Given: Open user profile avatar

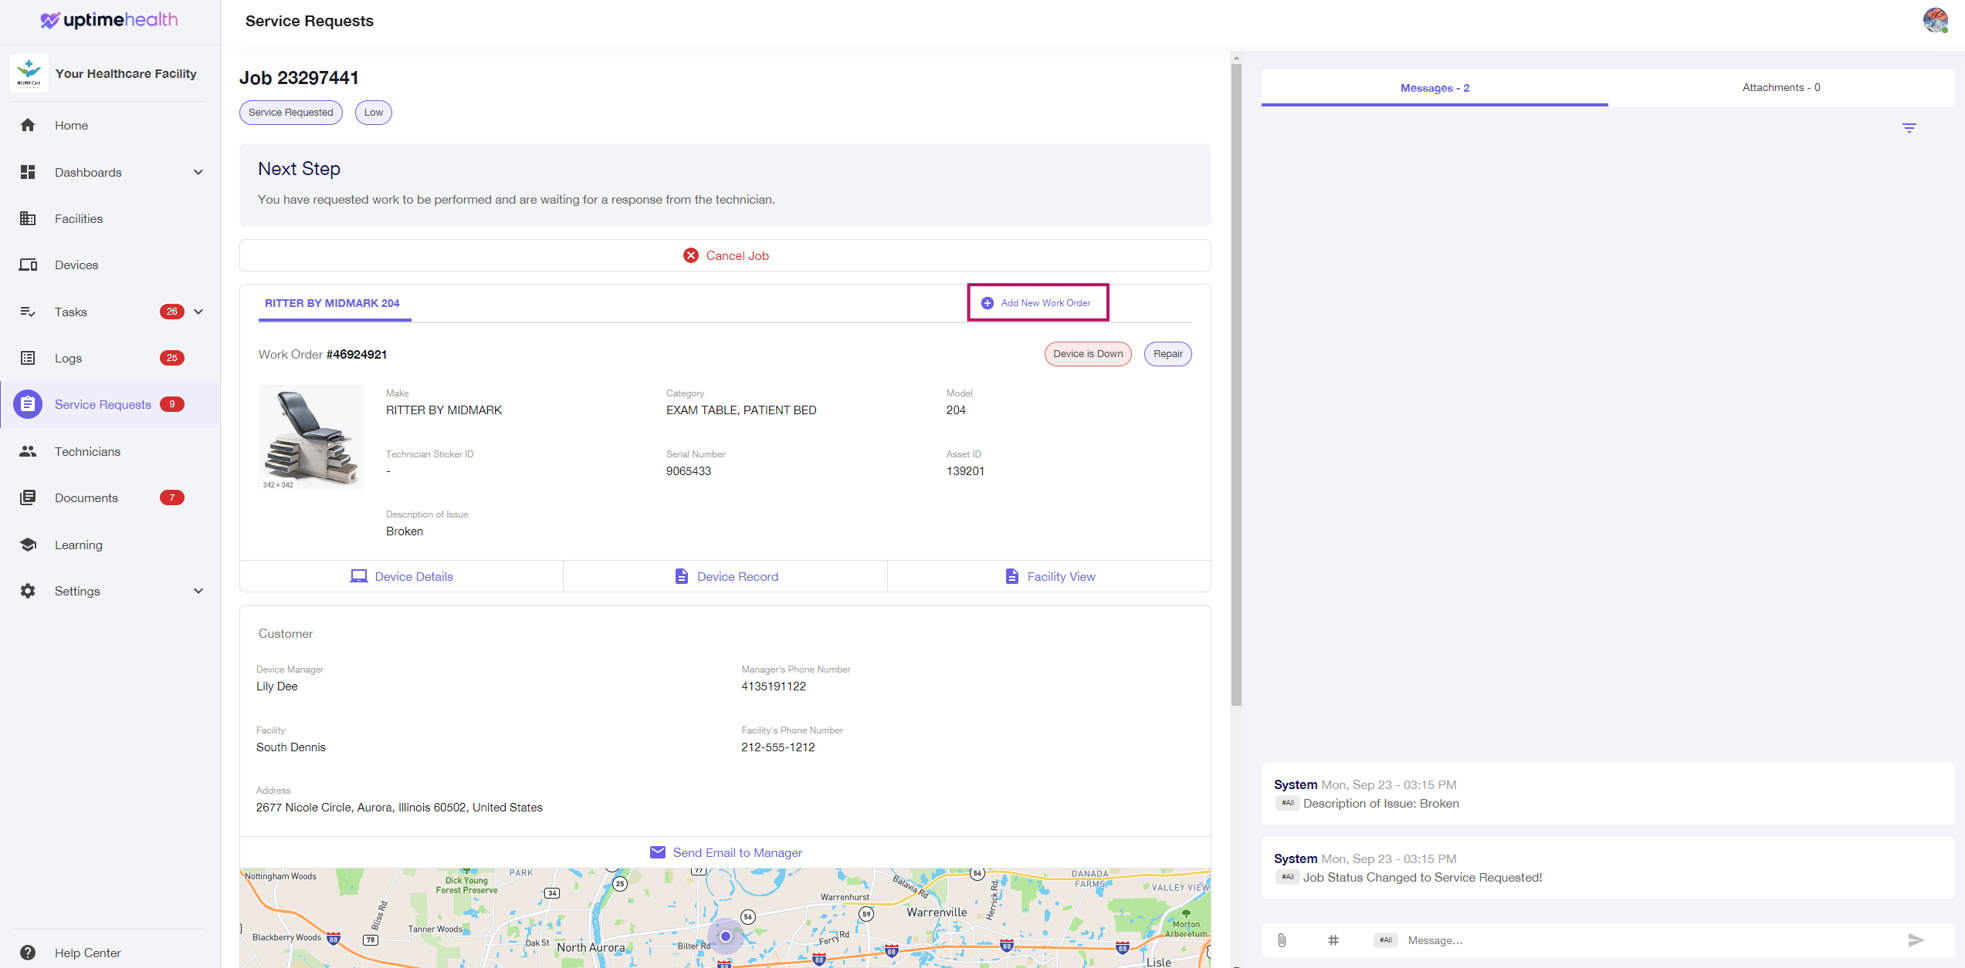Looking at the screenshot, I should (1934, 20).
